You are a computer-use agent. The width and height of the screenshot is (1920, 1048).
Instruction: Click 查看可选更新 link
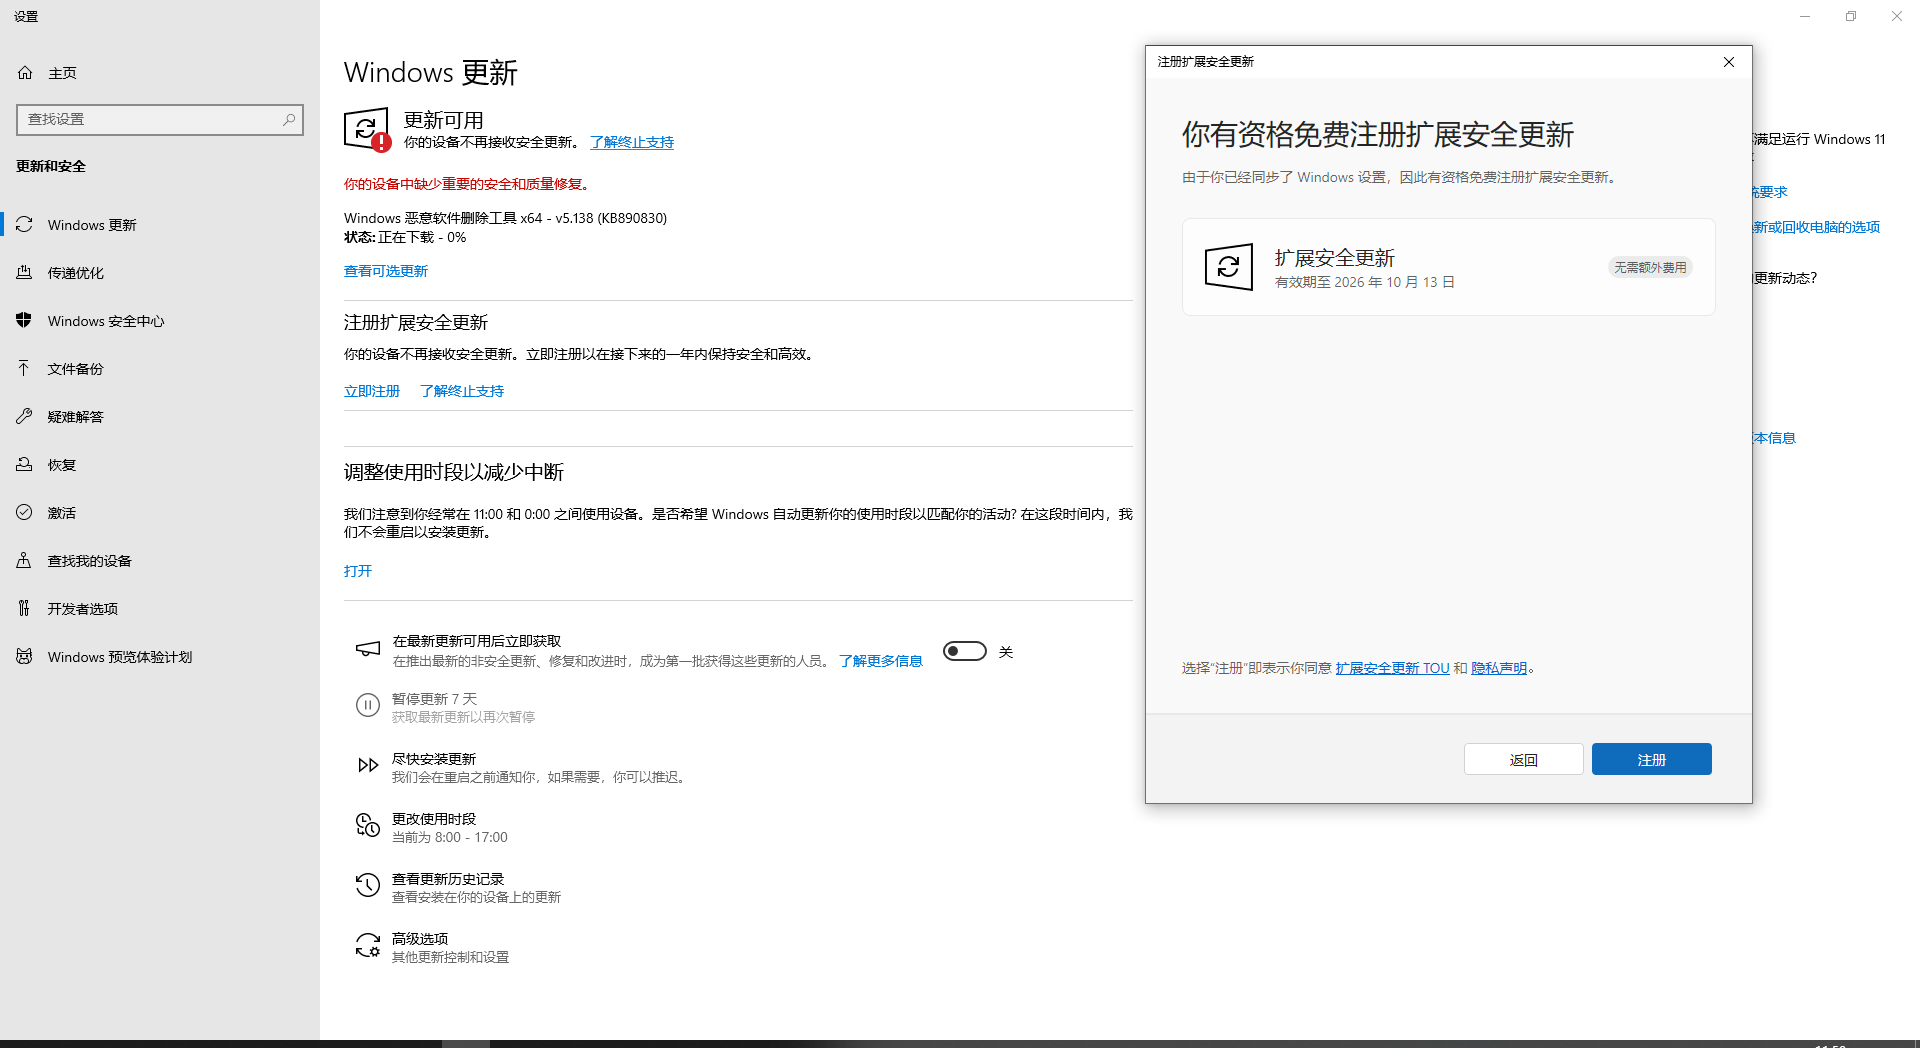tap(386, 271)
